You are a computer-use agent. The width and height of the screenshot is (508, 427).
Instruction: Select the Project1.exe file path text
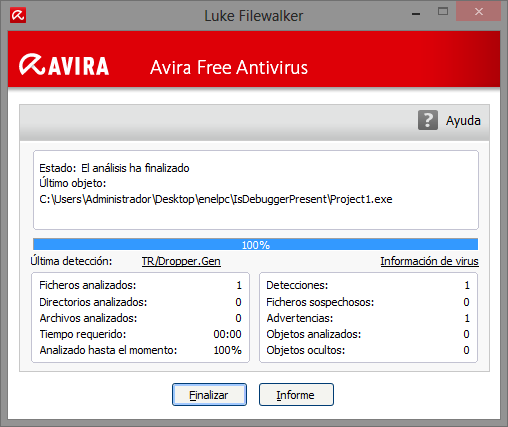(x=216, y=199)
